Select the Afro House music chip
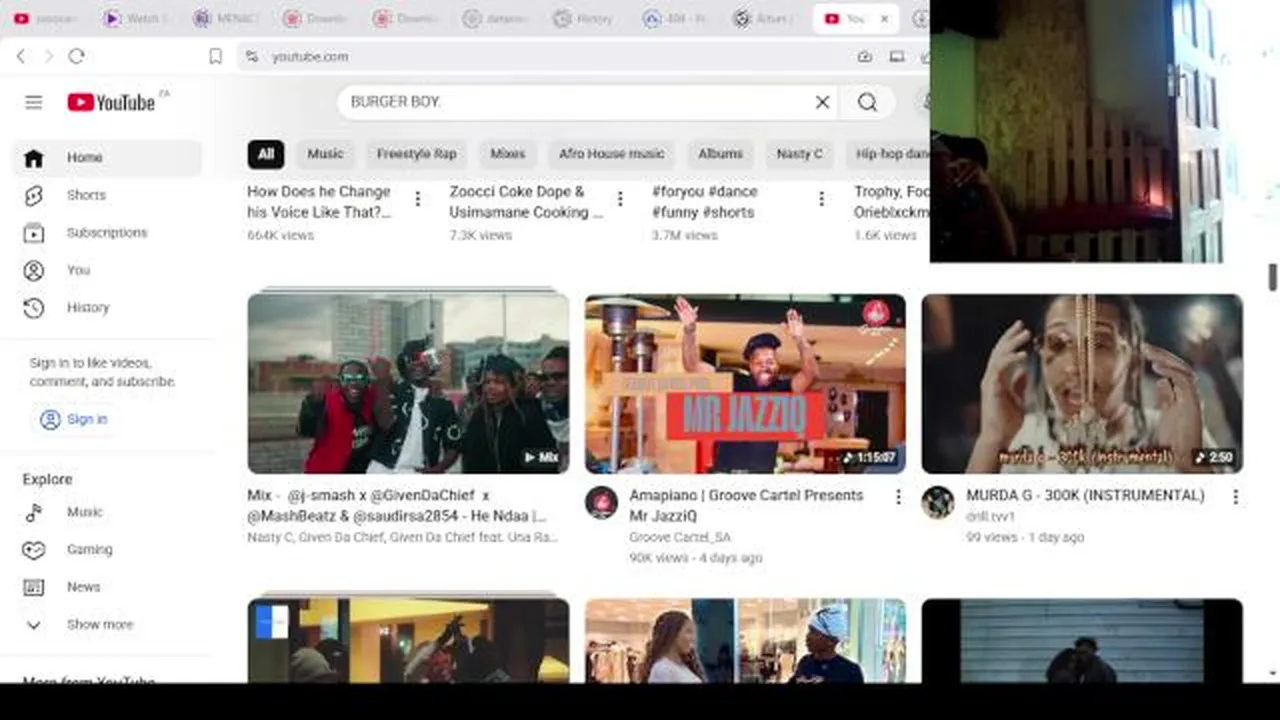The height and width of the screenshot is (720, 1280). pyautogui.click(x=611, y=154)
